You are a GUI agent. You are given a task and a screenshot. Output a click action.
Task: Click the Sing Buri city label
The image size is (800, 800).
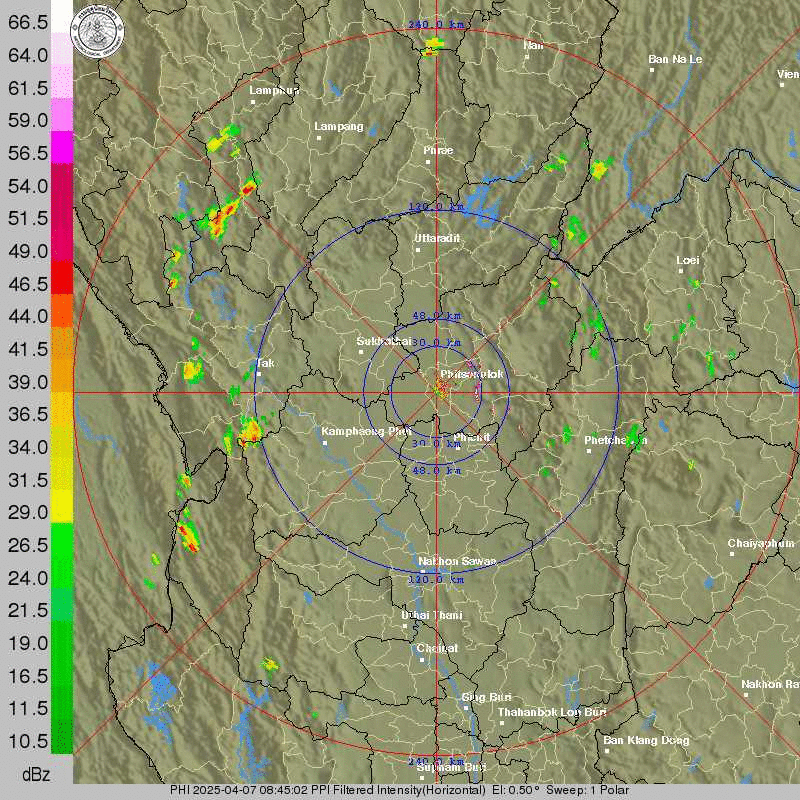point(486,697)
